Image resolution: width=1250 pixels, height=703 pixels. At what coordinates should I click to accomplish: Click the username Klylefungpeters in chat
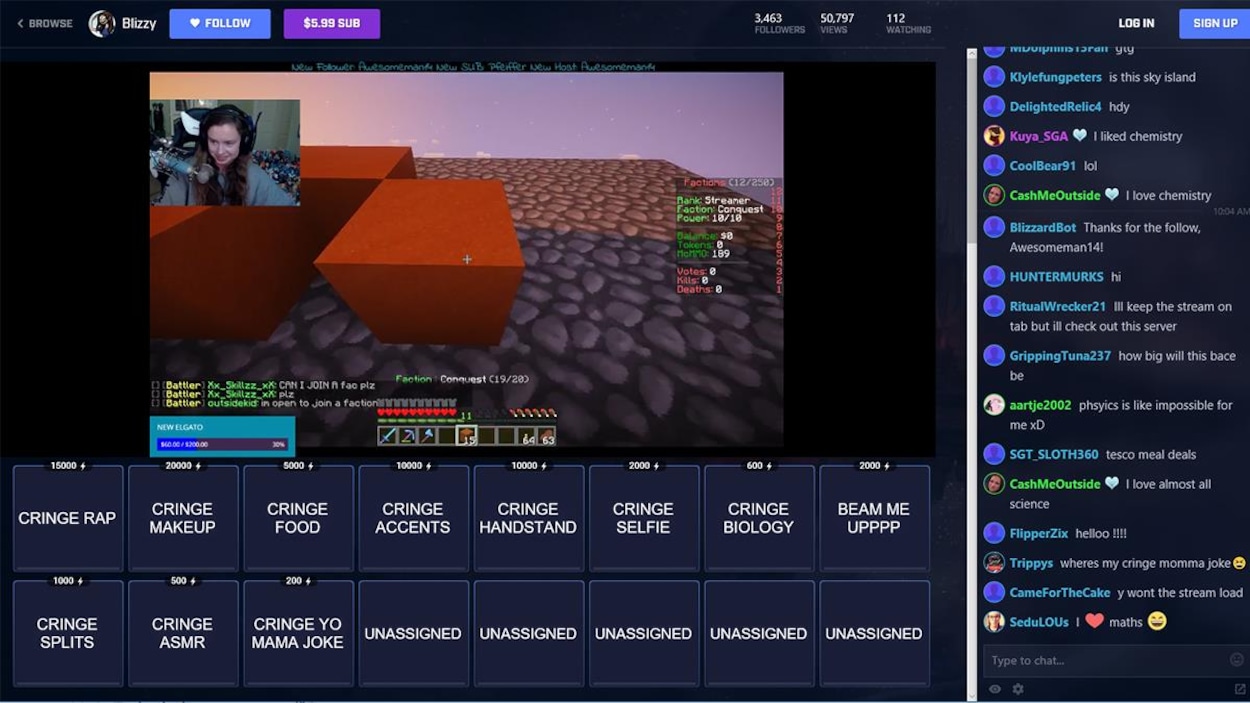click(x=1056, y=77)
